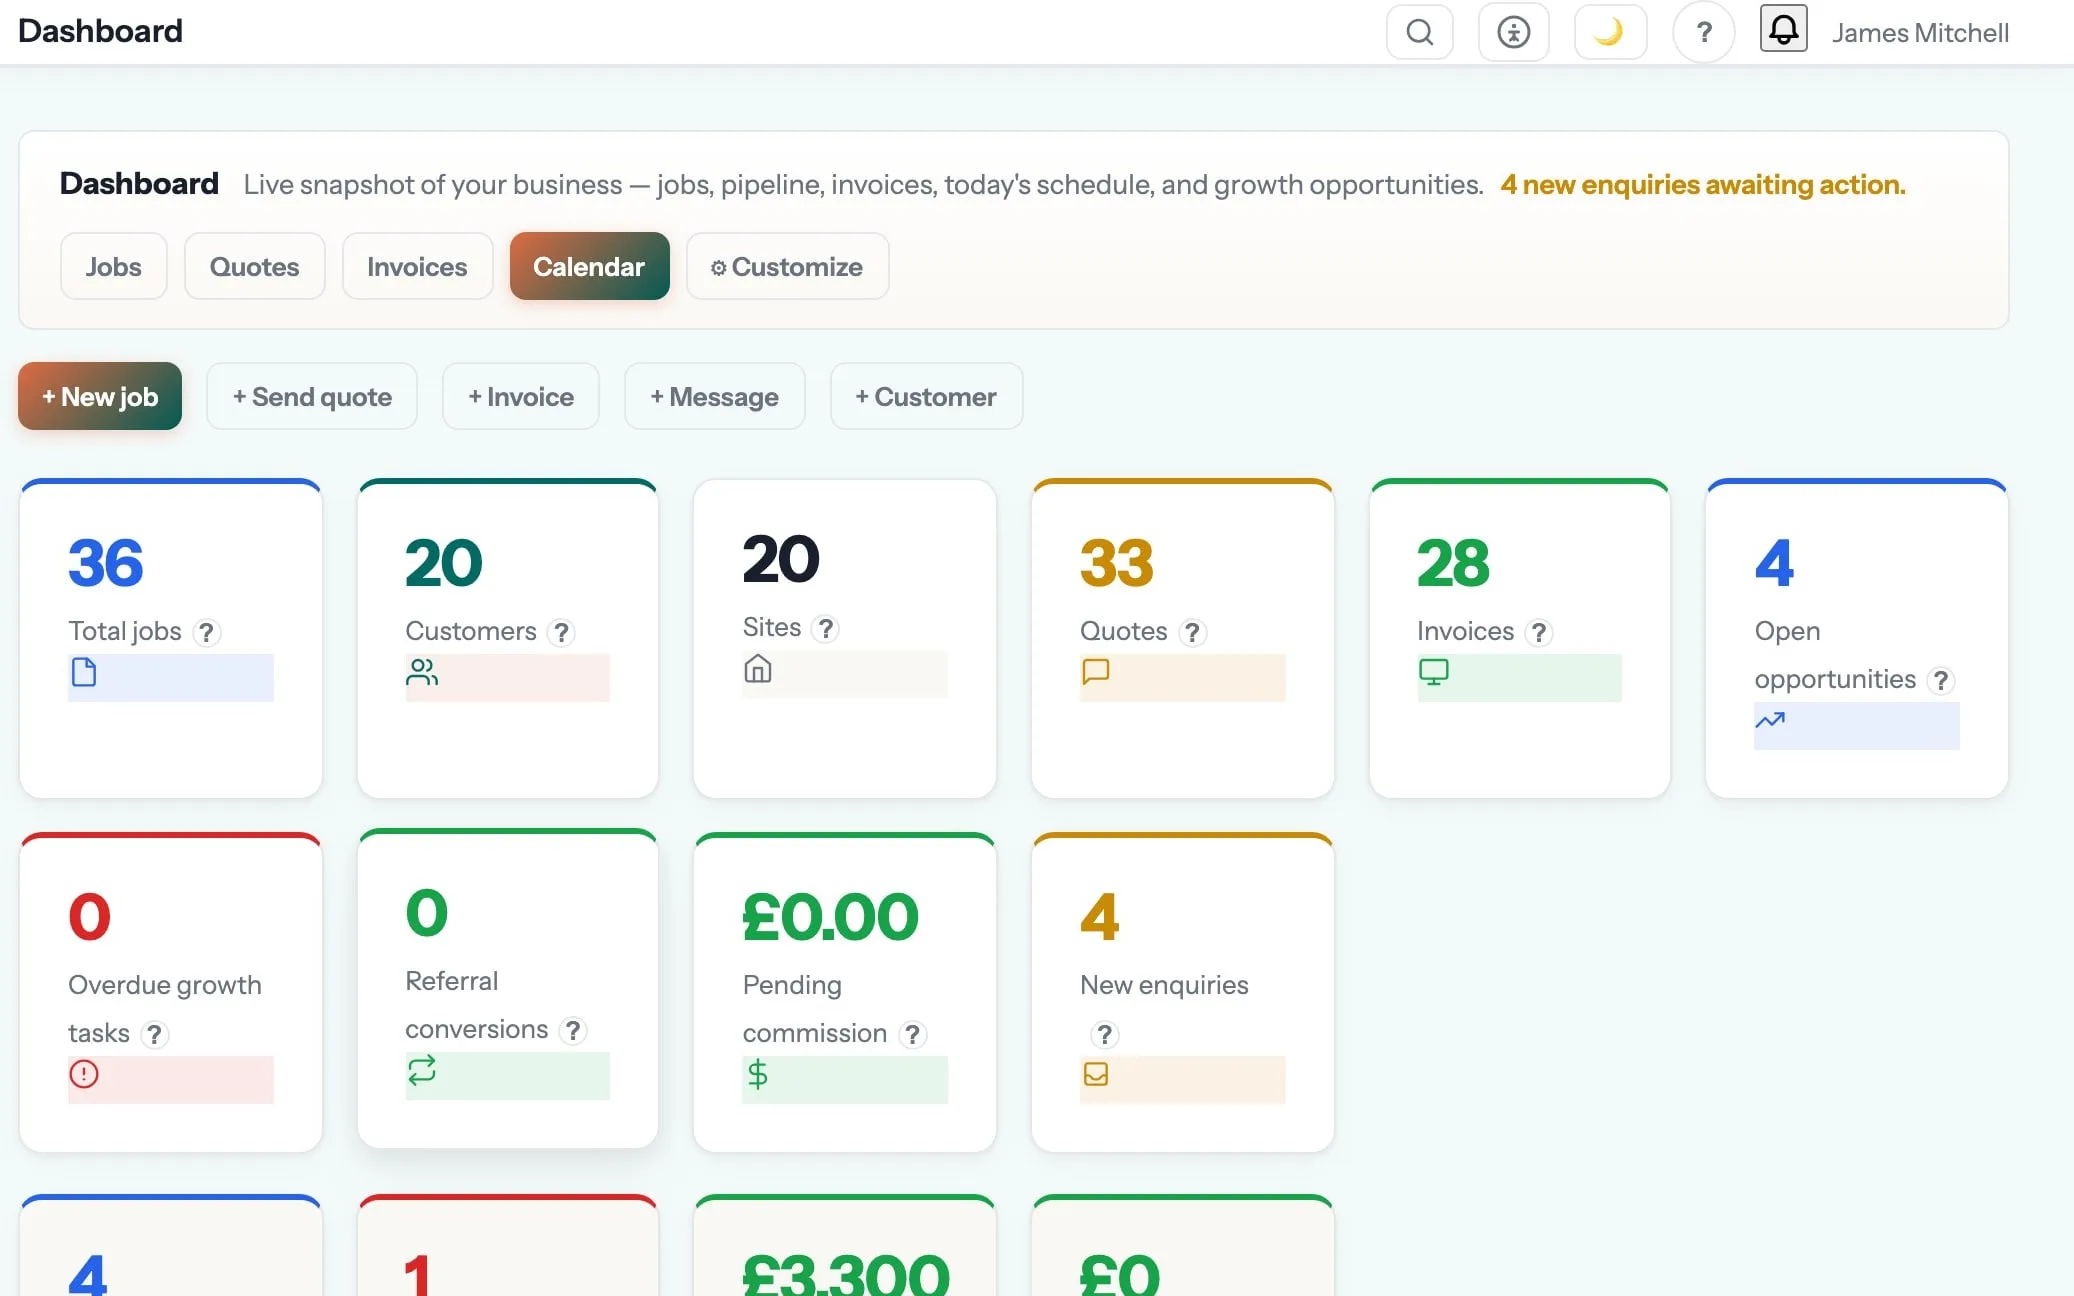Click the people icon on Customers card
The image size is (2074, 1296).
coord(421,672)
